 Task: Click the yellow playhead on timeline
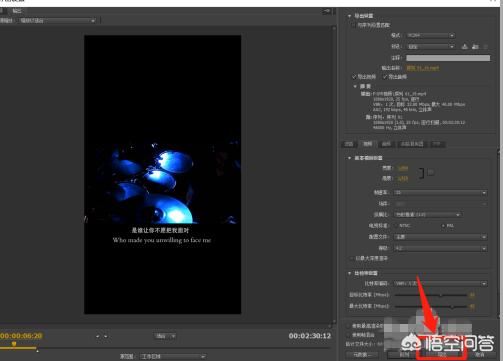(x=14, y=343)
